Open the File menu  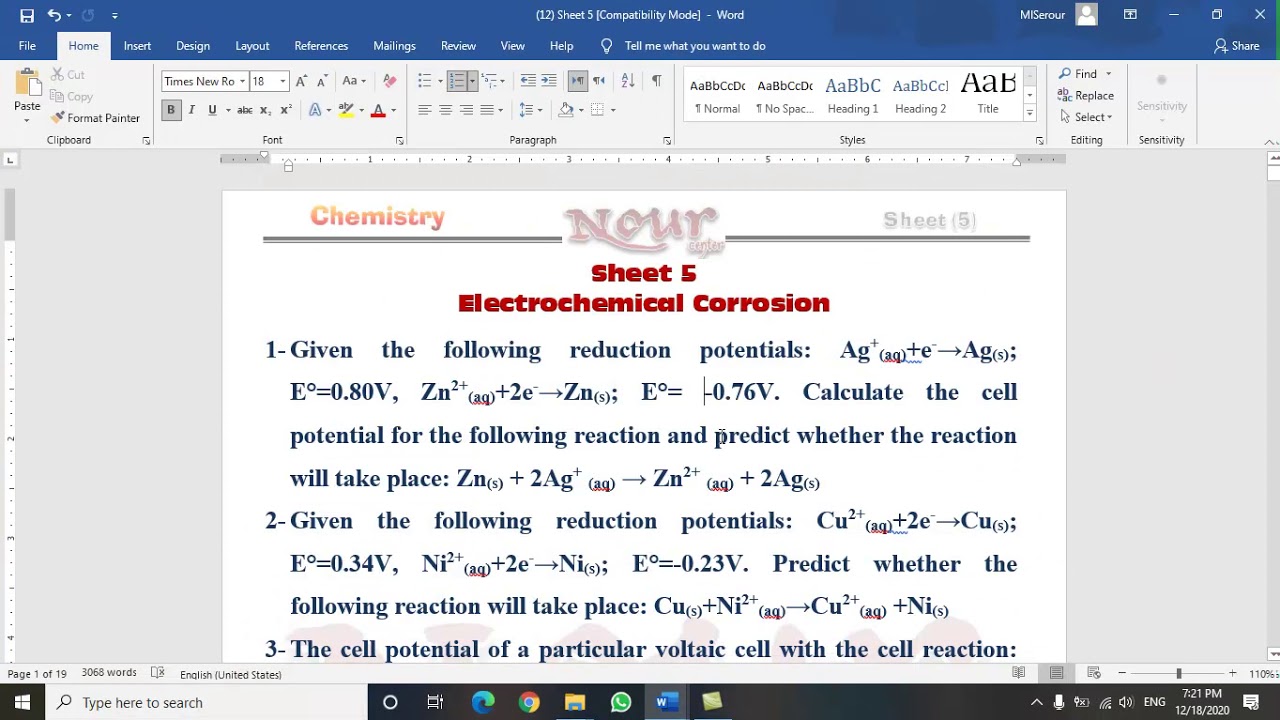27,46
